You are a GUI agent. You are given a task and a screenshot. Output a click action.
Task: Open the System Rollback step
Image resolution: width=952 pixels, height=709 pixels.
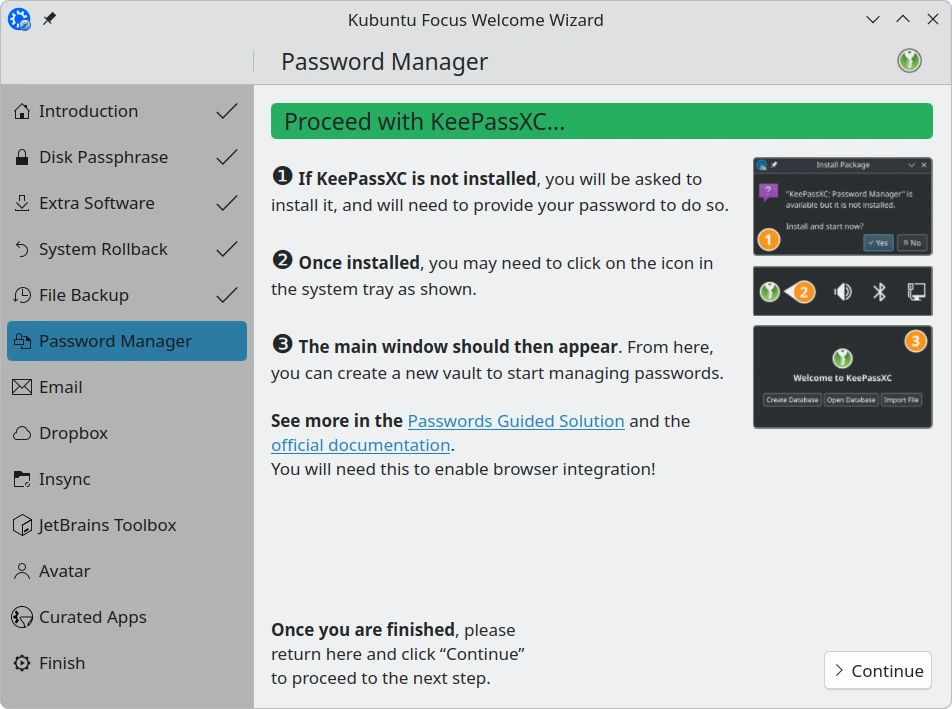(x=127, y=249)
